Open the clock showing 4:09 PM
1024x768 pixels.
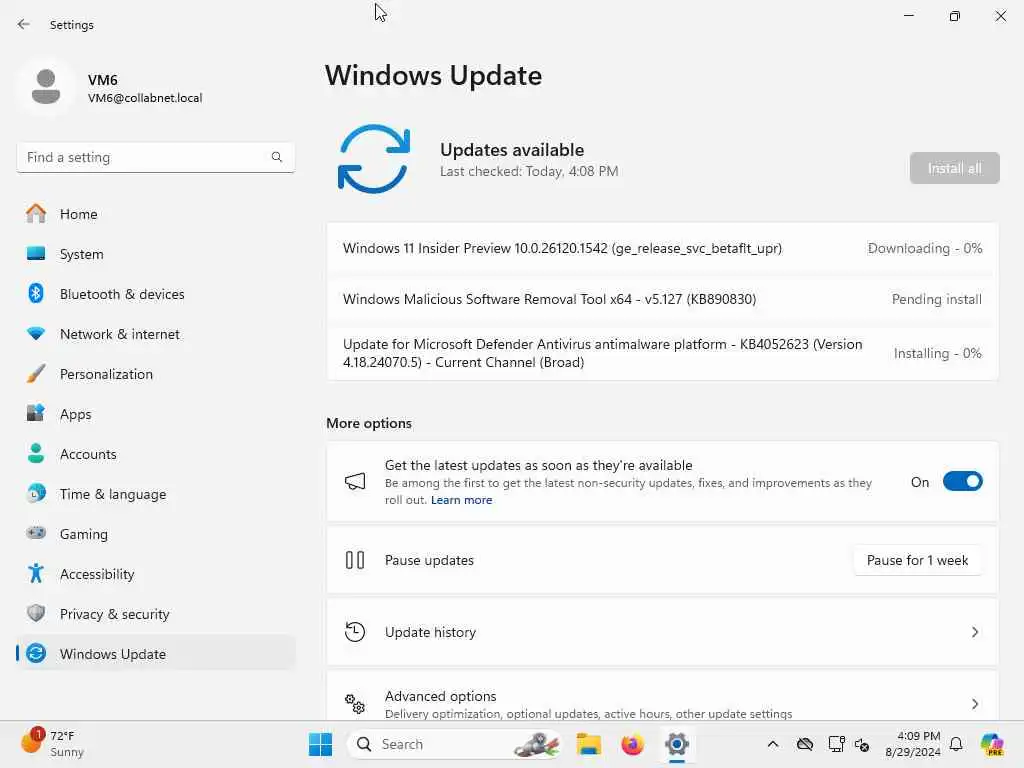913,744
